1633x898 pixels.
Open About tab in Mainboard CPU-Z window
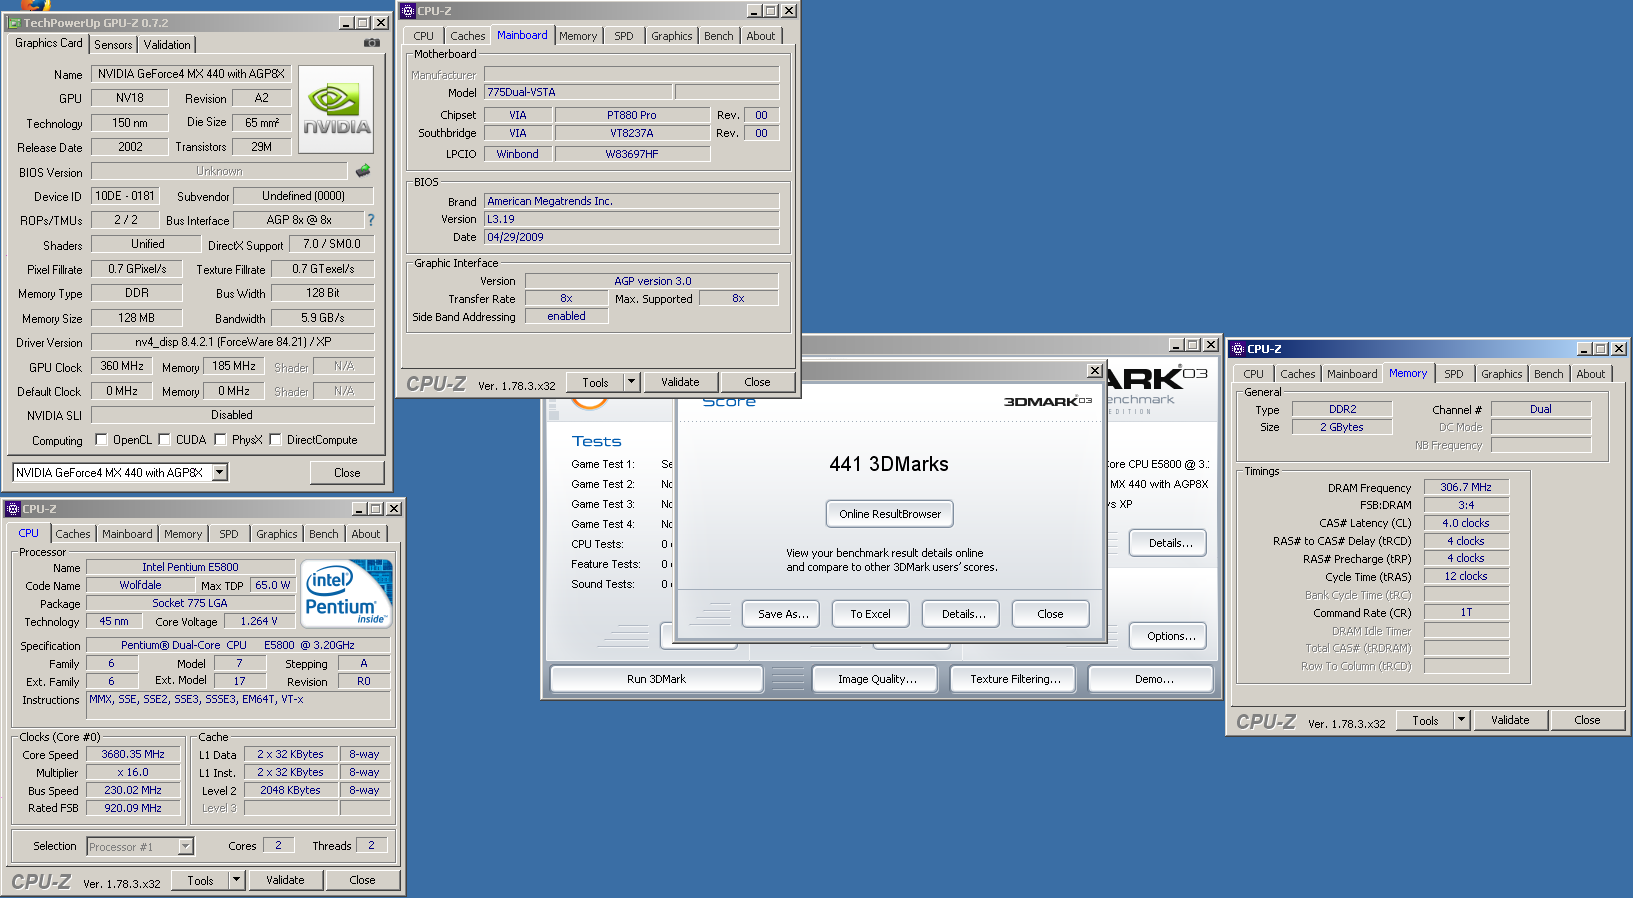(761, 36)
